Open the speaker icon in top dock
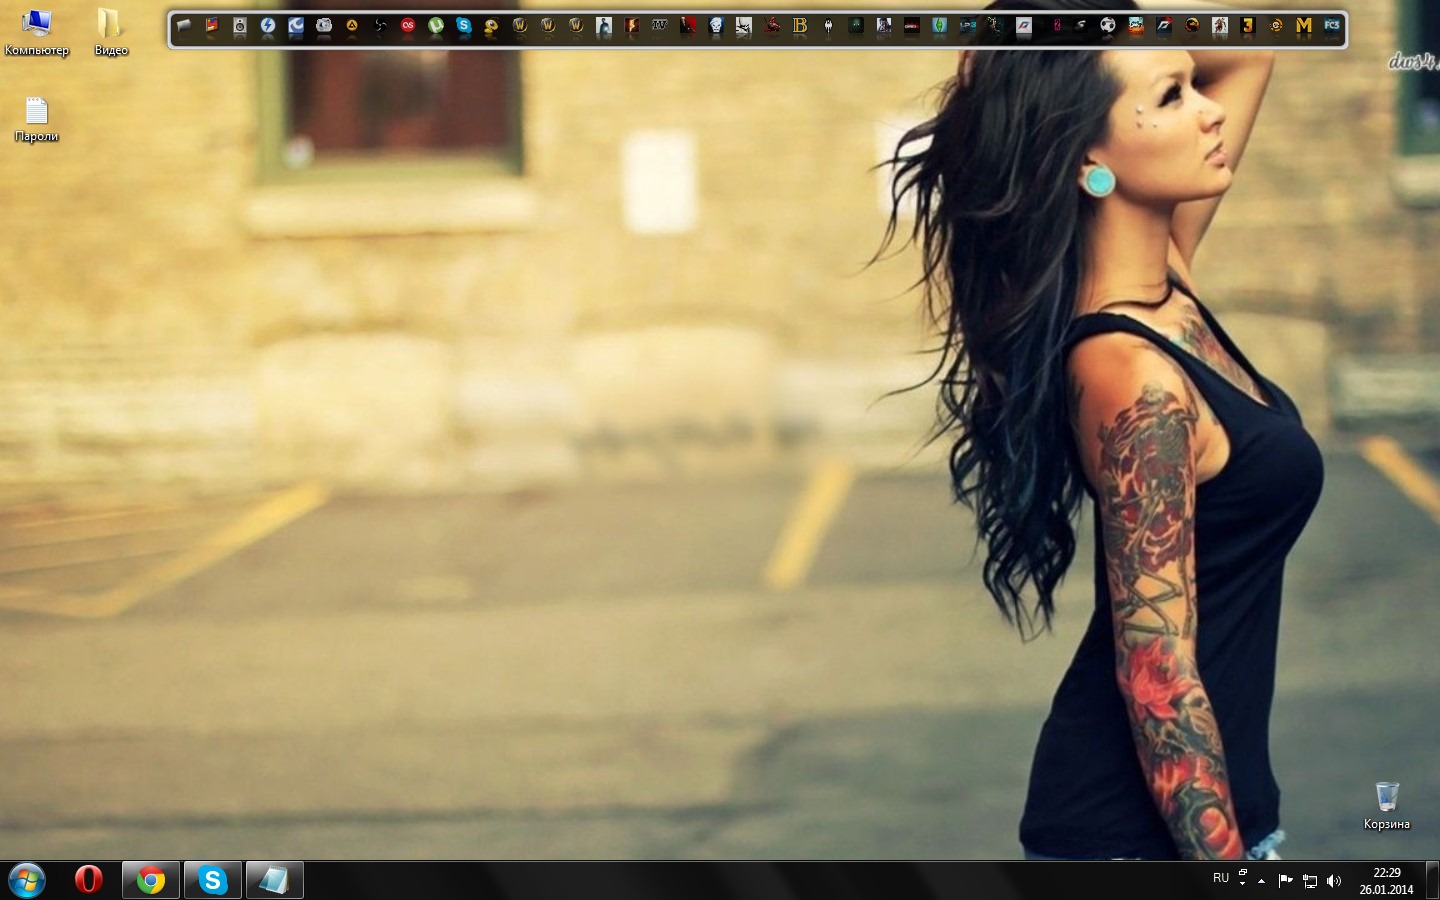 pyautogui.click(x=240, y=27)
